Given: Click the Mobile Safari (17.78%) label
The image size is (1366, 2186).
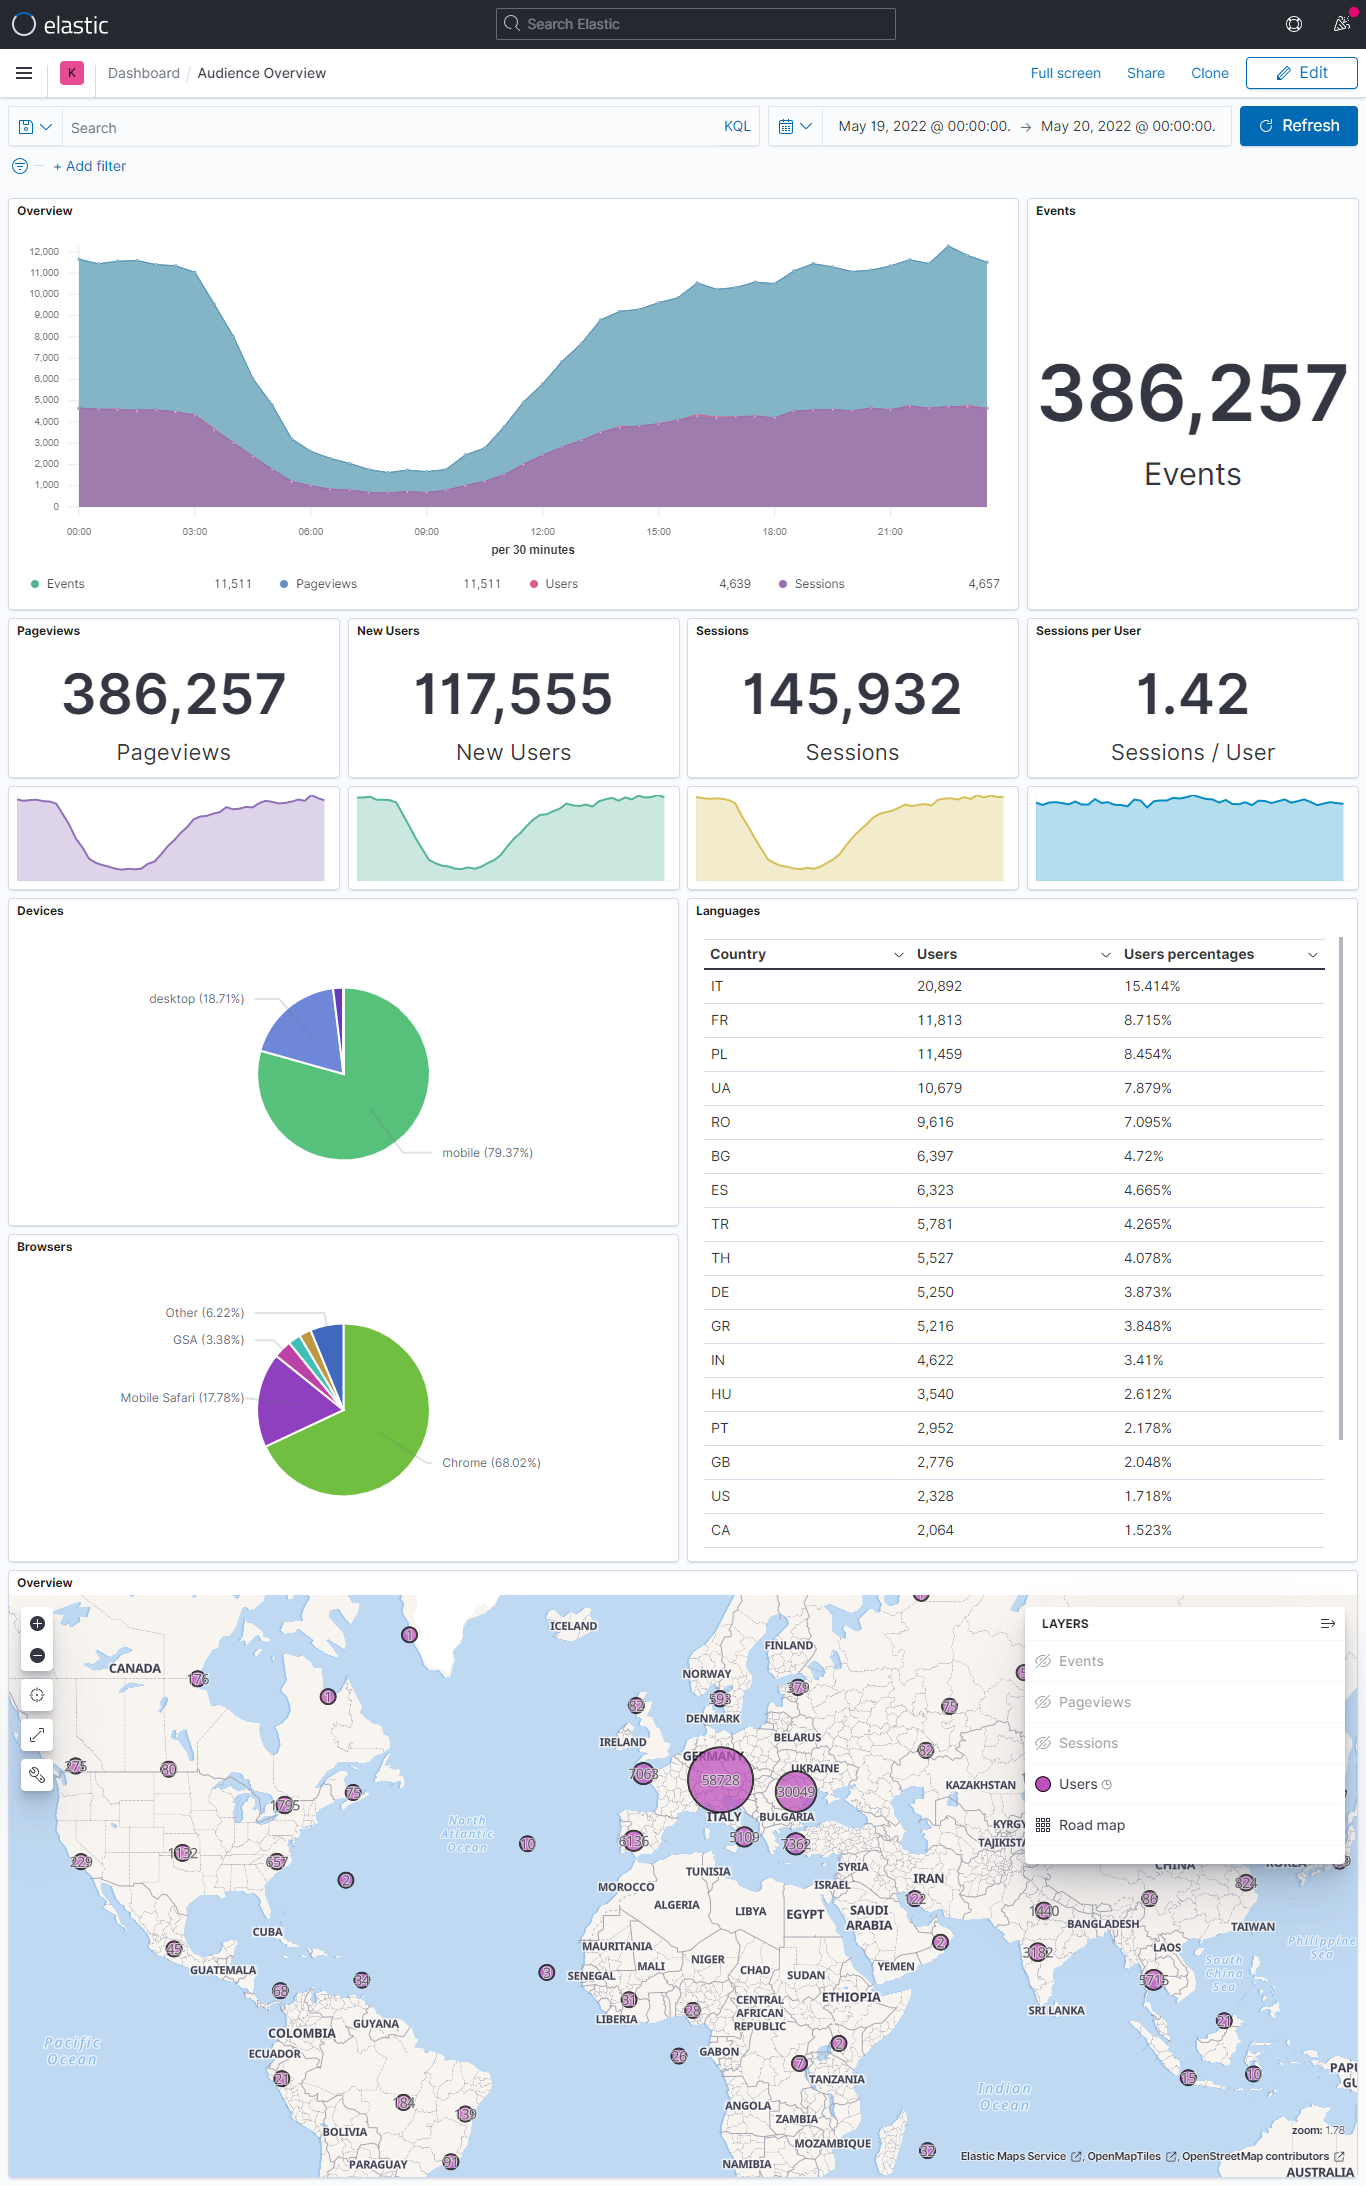Looking at the screenshot, I should click(x=182, y=1398).
